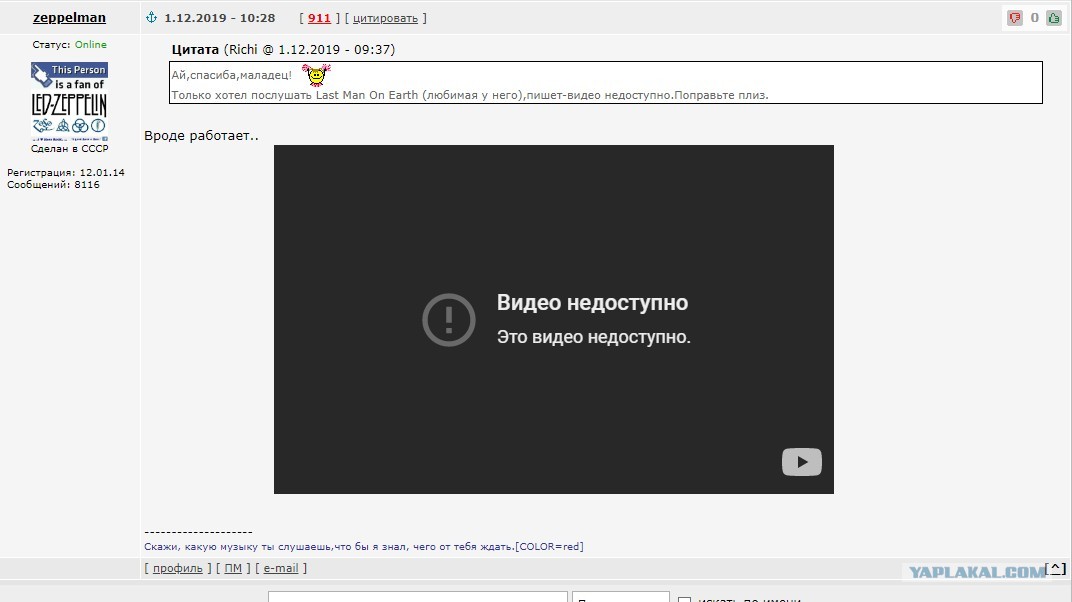Click the 'Сообщений: 8116' text
The height and width of the screenshot is (602, 1072).
(x=53, y=184)
